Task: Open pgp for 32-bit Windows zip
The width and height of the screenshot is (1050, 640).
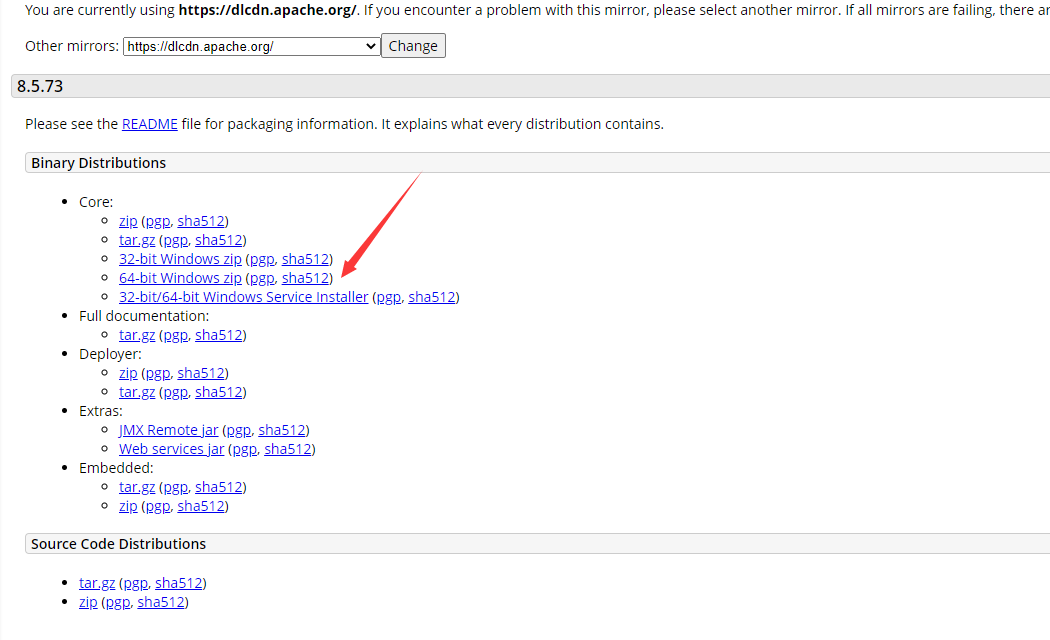Action: point(262,259)
